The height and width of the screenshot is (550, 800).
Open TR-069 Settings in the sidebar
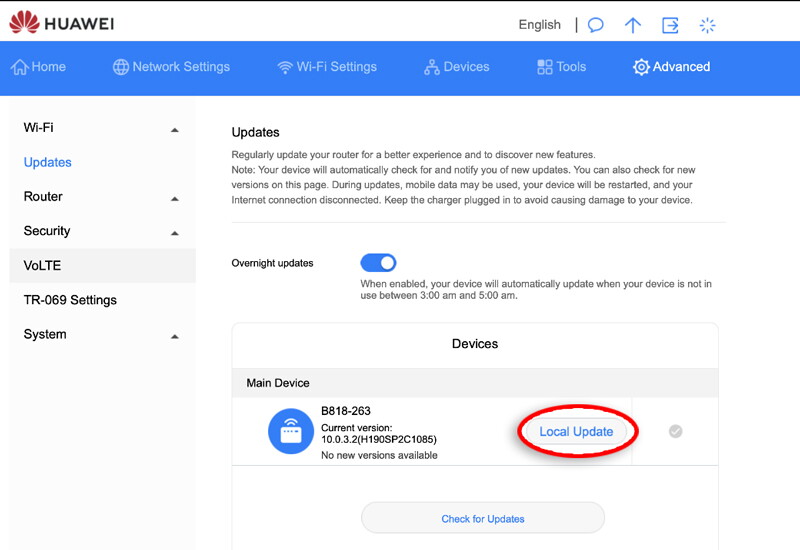(x=70, y=300)
